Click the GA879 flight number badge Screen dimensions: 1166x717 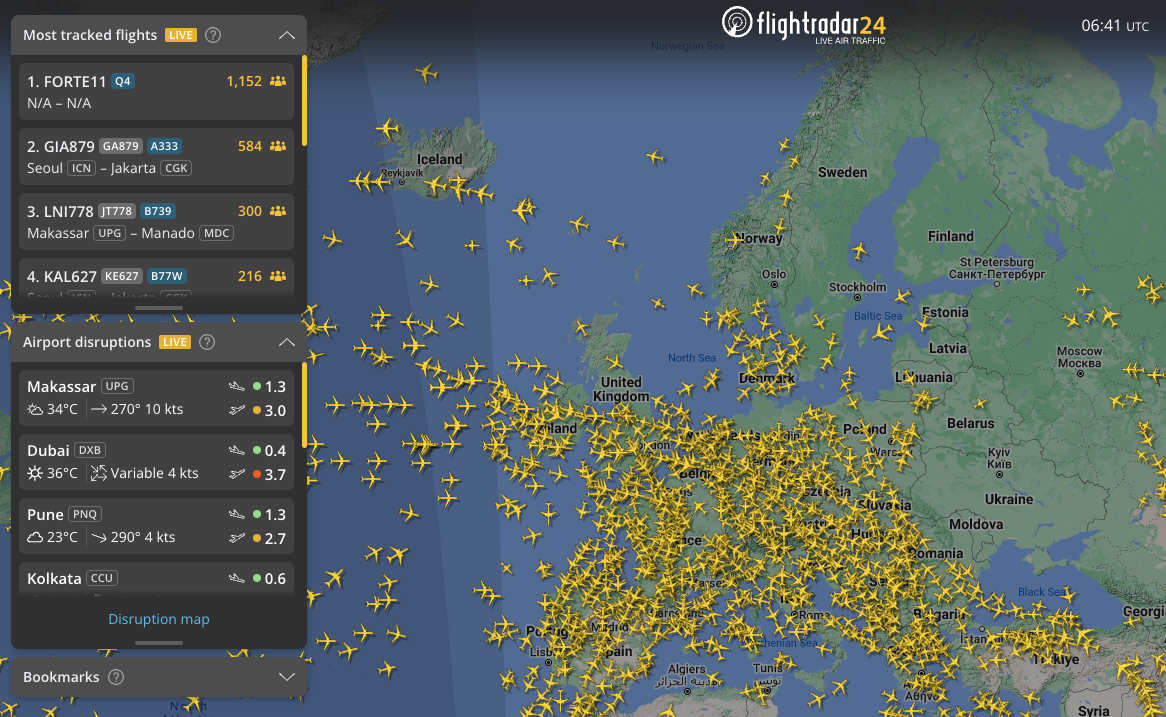pyautogui.click(x=120, y=146)
